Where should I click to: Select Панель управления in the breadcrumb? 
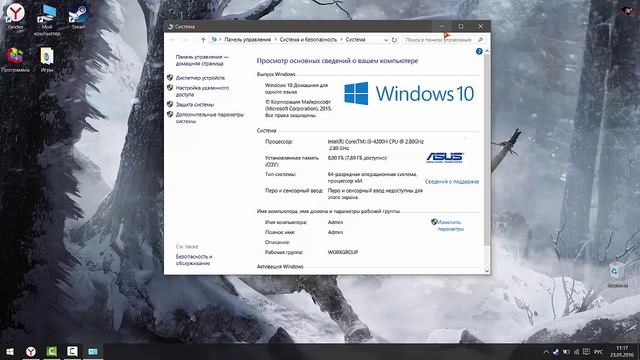247,40
